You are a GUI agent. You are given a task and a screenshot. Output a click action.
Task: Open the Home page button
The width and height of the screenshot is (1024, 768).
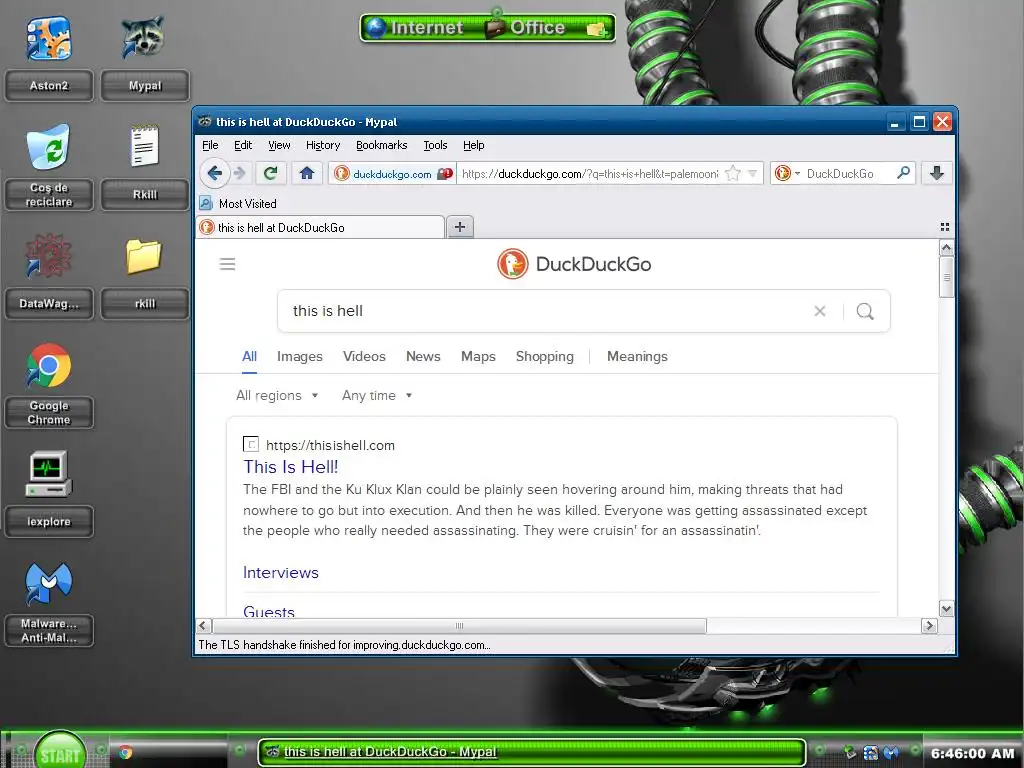[307, 173]
